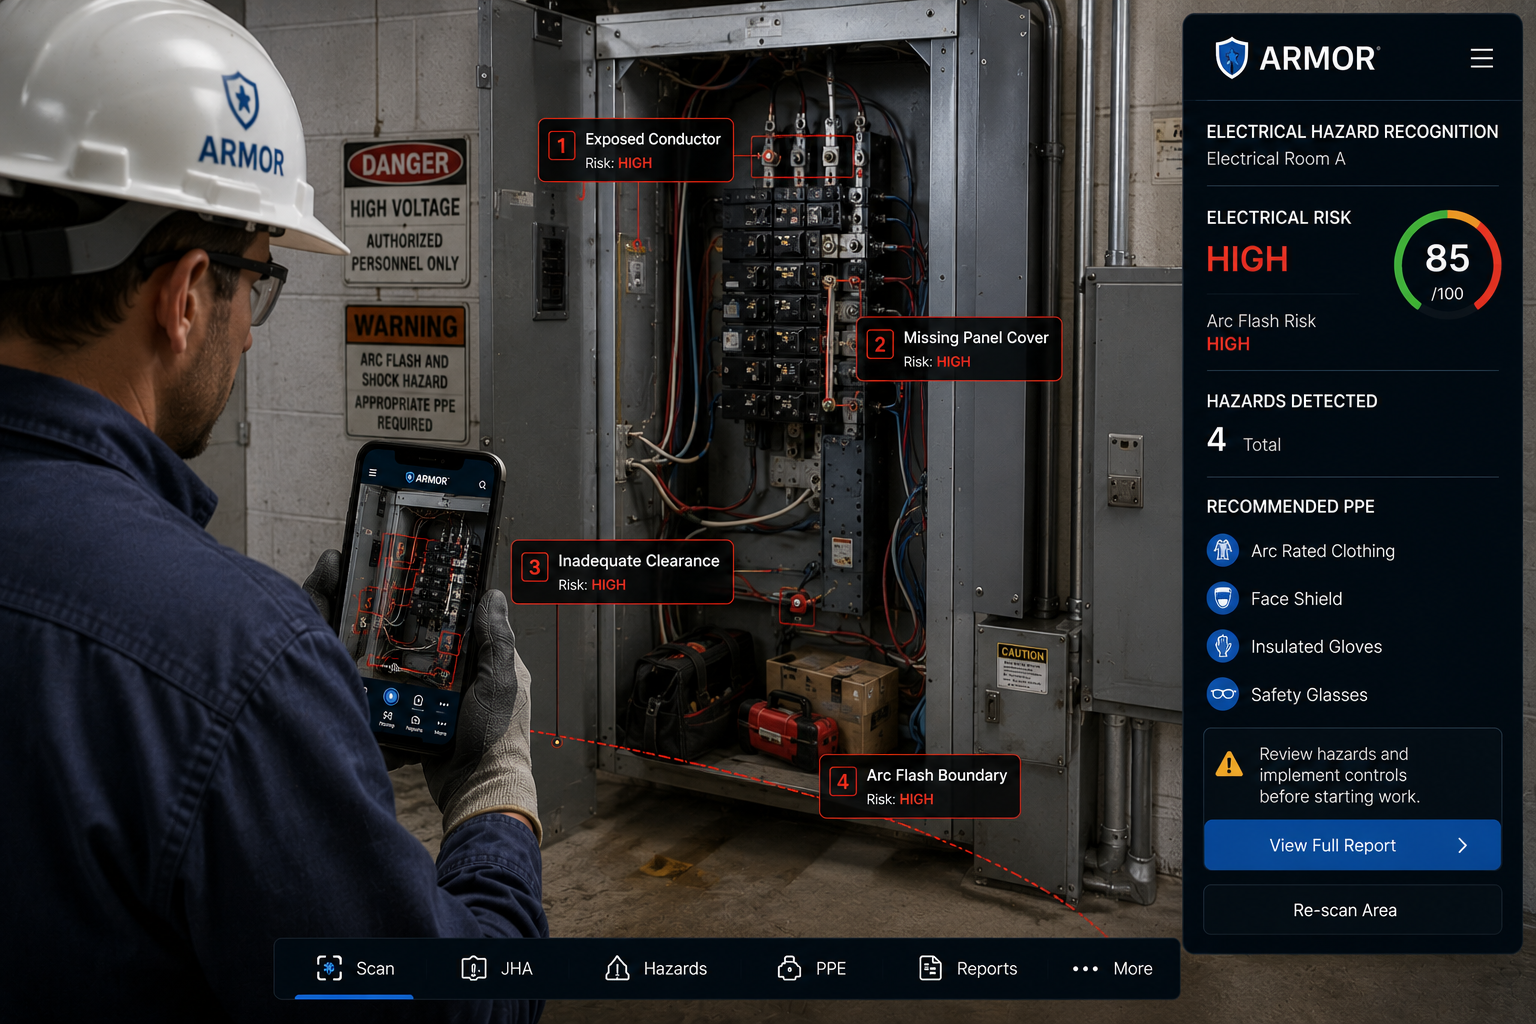Click the HIGH electrical risk value

click(x=1247, y=259)
